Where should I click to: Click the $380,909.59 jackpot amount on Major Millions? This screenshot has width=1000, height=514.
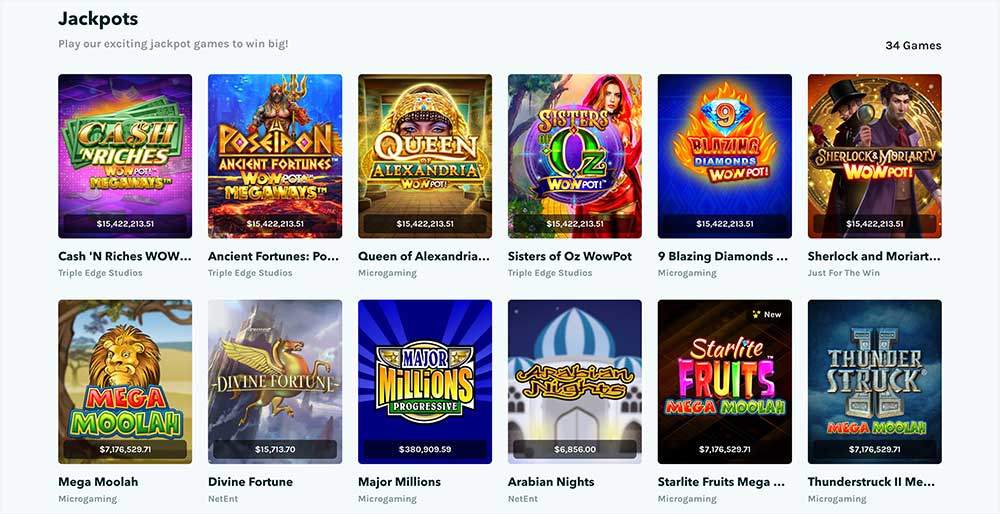(x=425, y=449)
